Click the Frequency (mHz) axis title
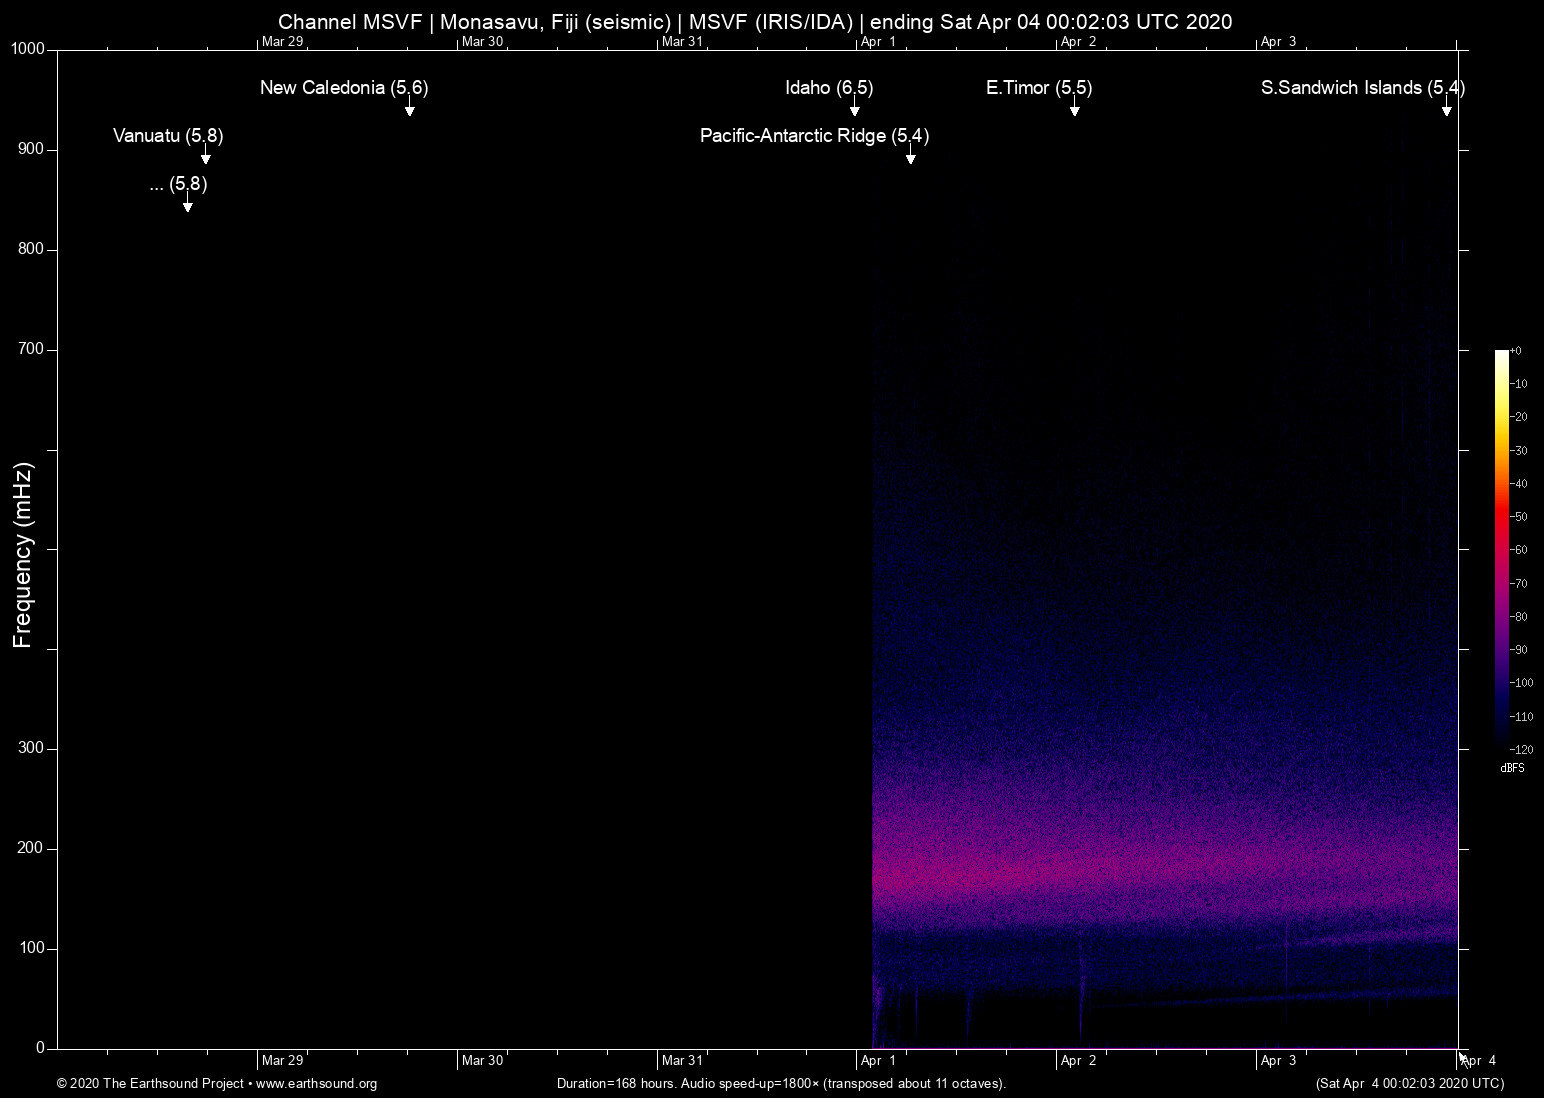This screenshot has width=1544, height=1098. coord(23,555)
